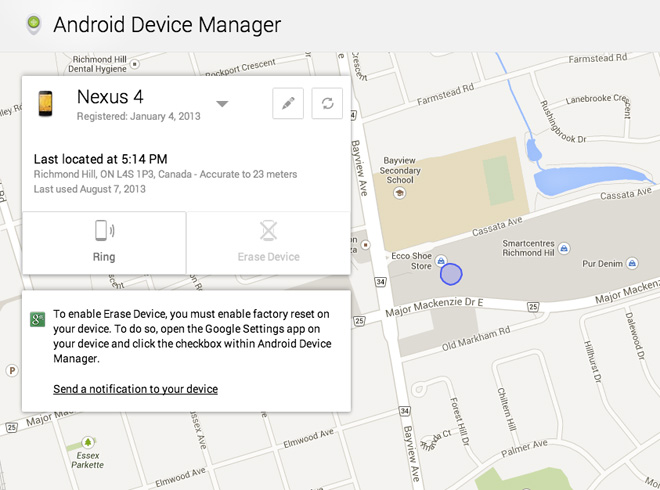660x490 pixels.
Task: Click the Richmond Hill Dental Hygiene marker
Action: (x=134, y=64)
